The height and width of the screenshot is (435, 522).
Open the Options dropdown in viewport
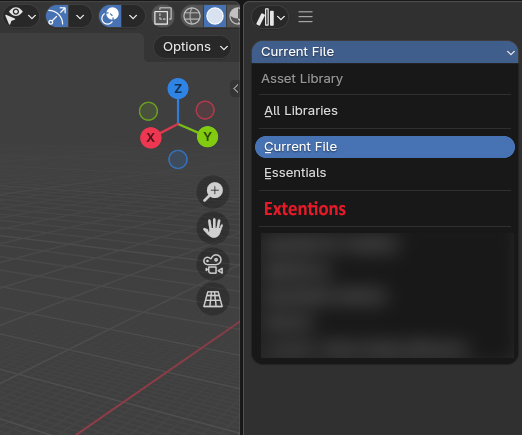click(x=193, y=47)
